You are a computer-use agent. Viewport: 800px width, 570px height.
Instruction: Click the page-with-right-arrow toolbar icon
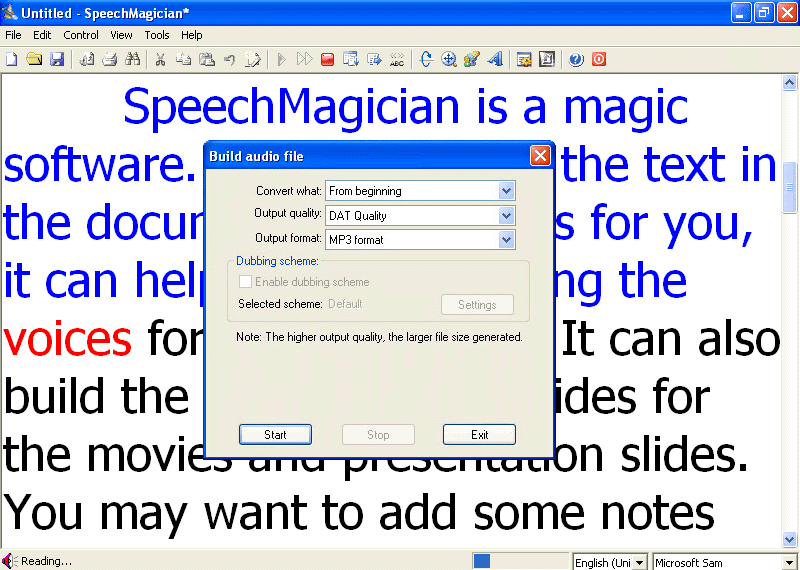374,59
